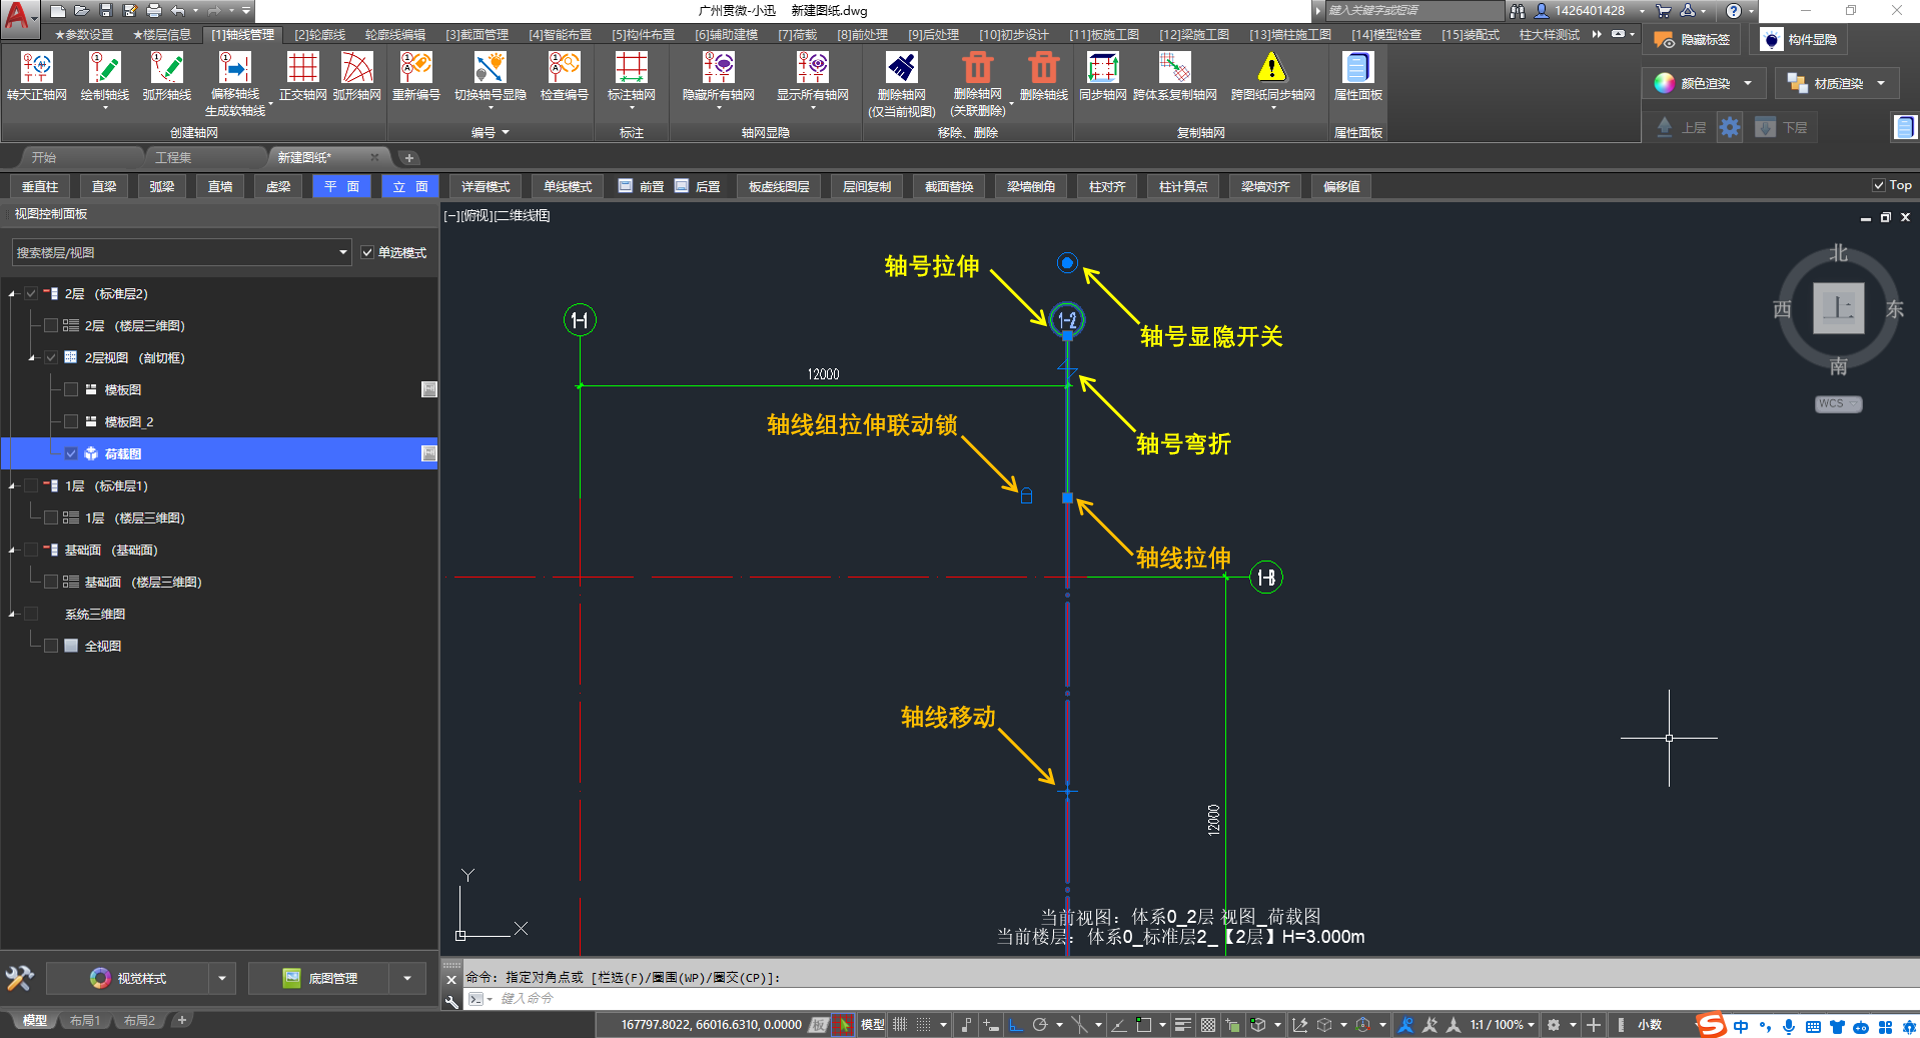Click 隐藏所有轴网 hide all grids icon

click(718, 76)
